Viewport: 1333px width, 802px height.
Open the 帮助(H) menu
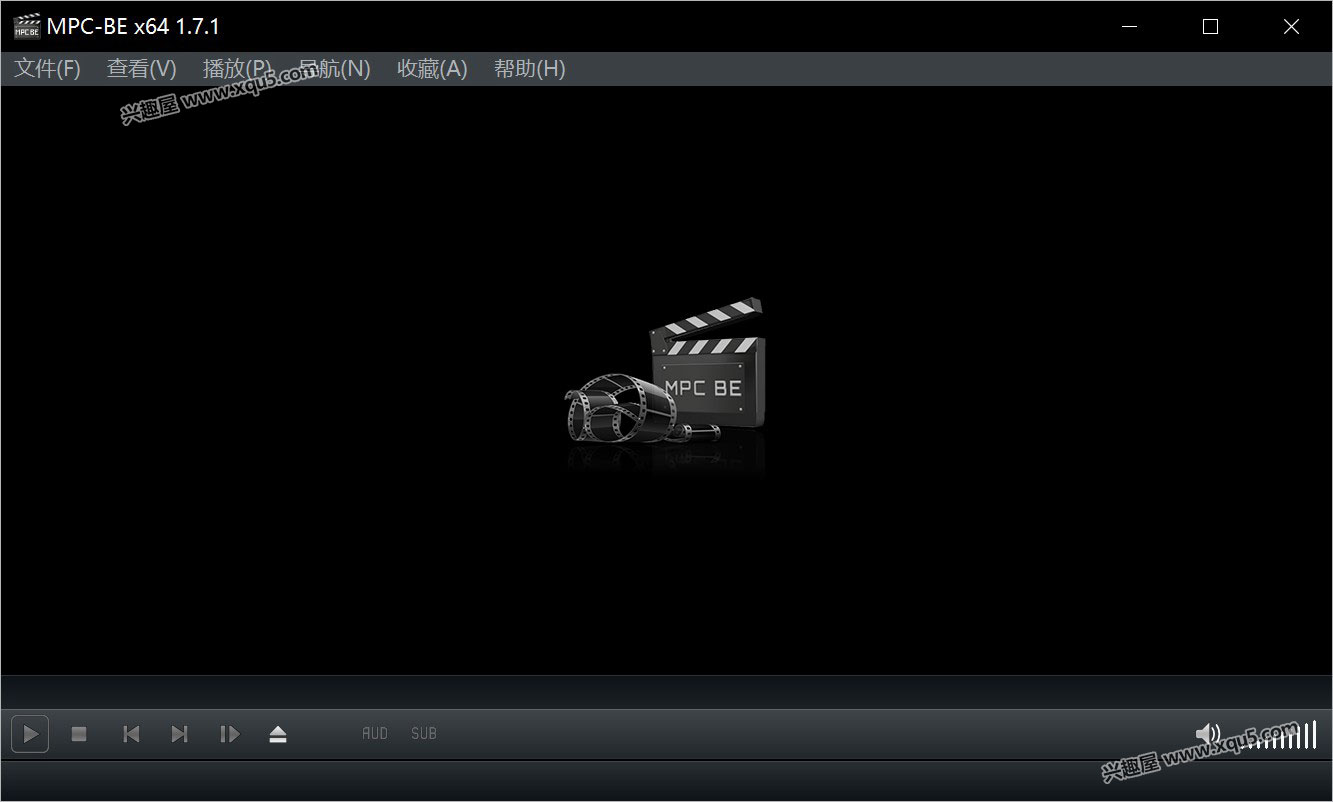tap(529, 69)
